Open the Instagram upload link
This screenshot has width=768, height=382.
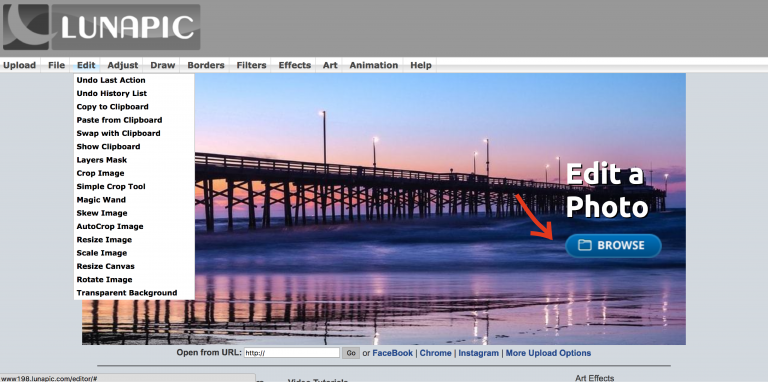tap(479, 353)
